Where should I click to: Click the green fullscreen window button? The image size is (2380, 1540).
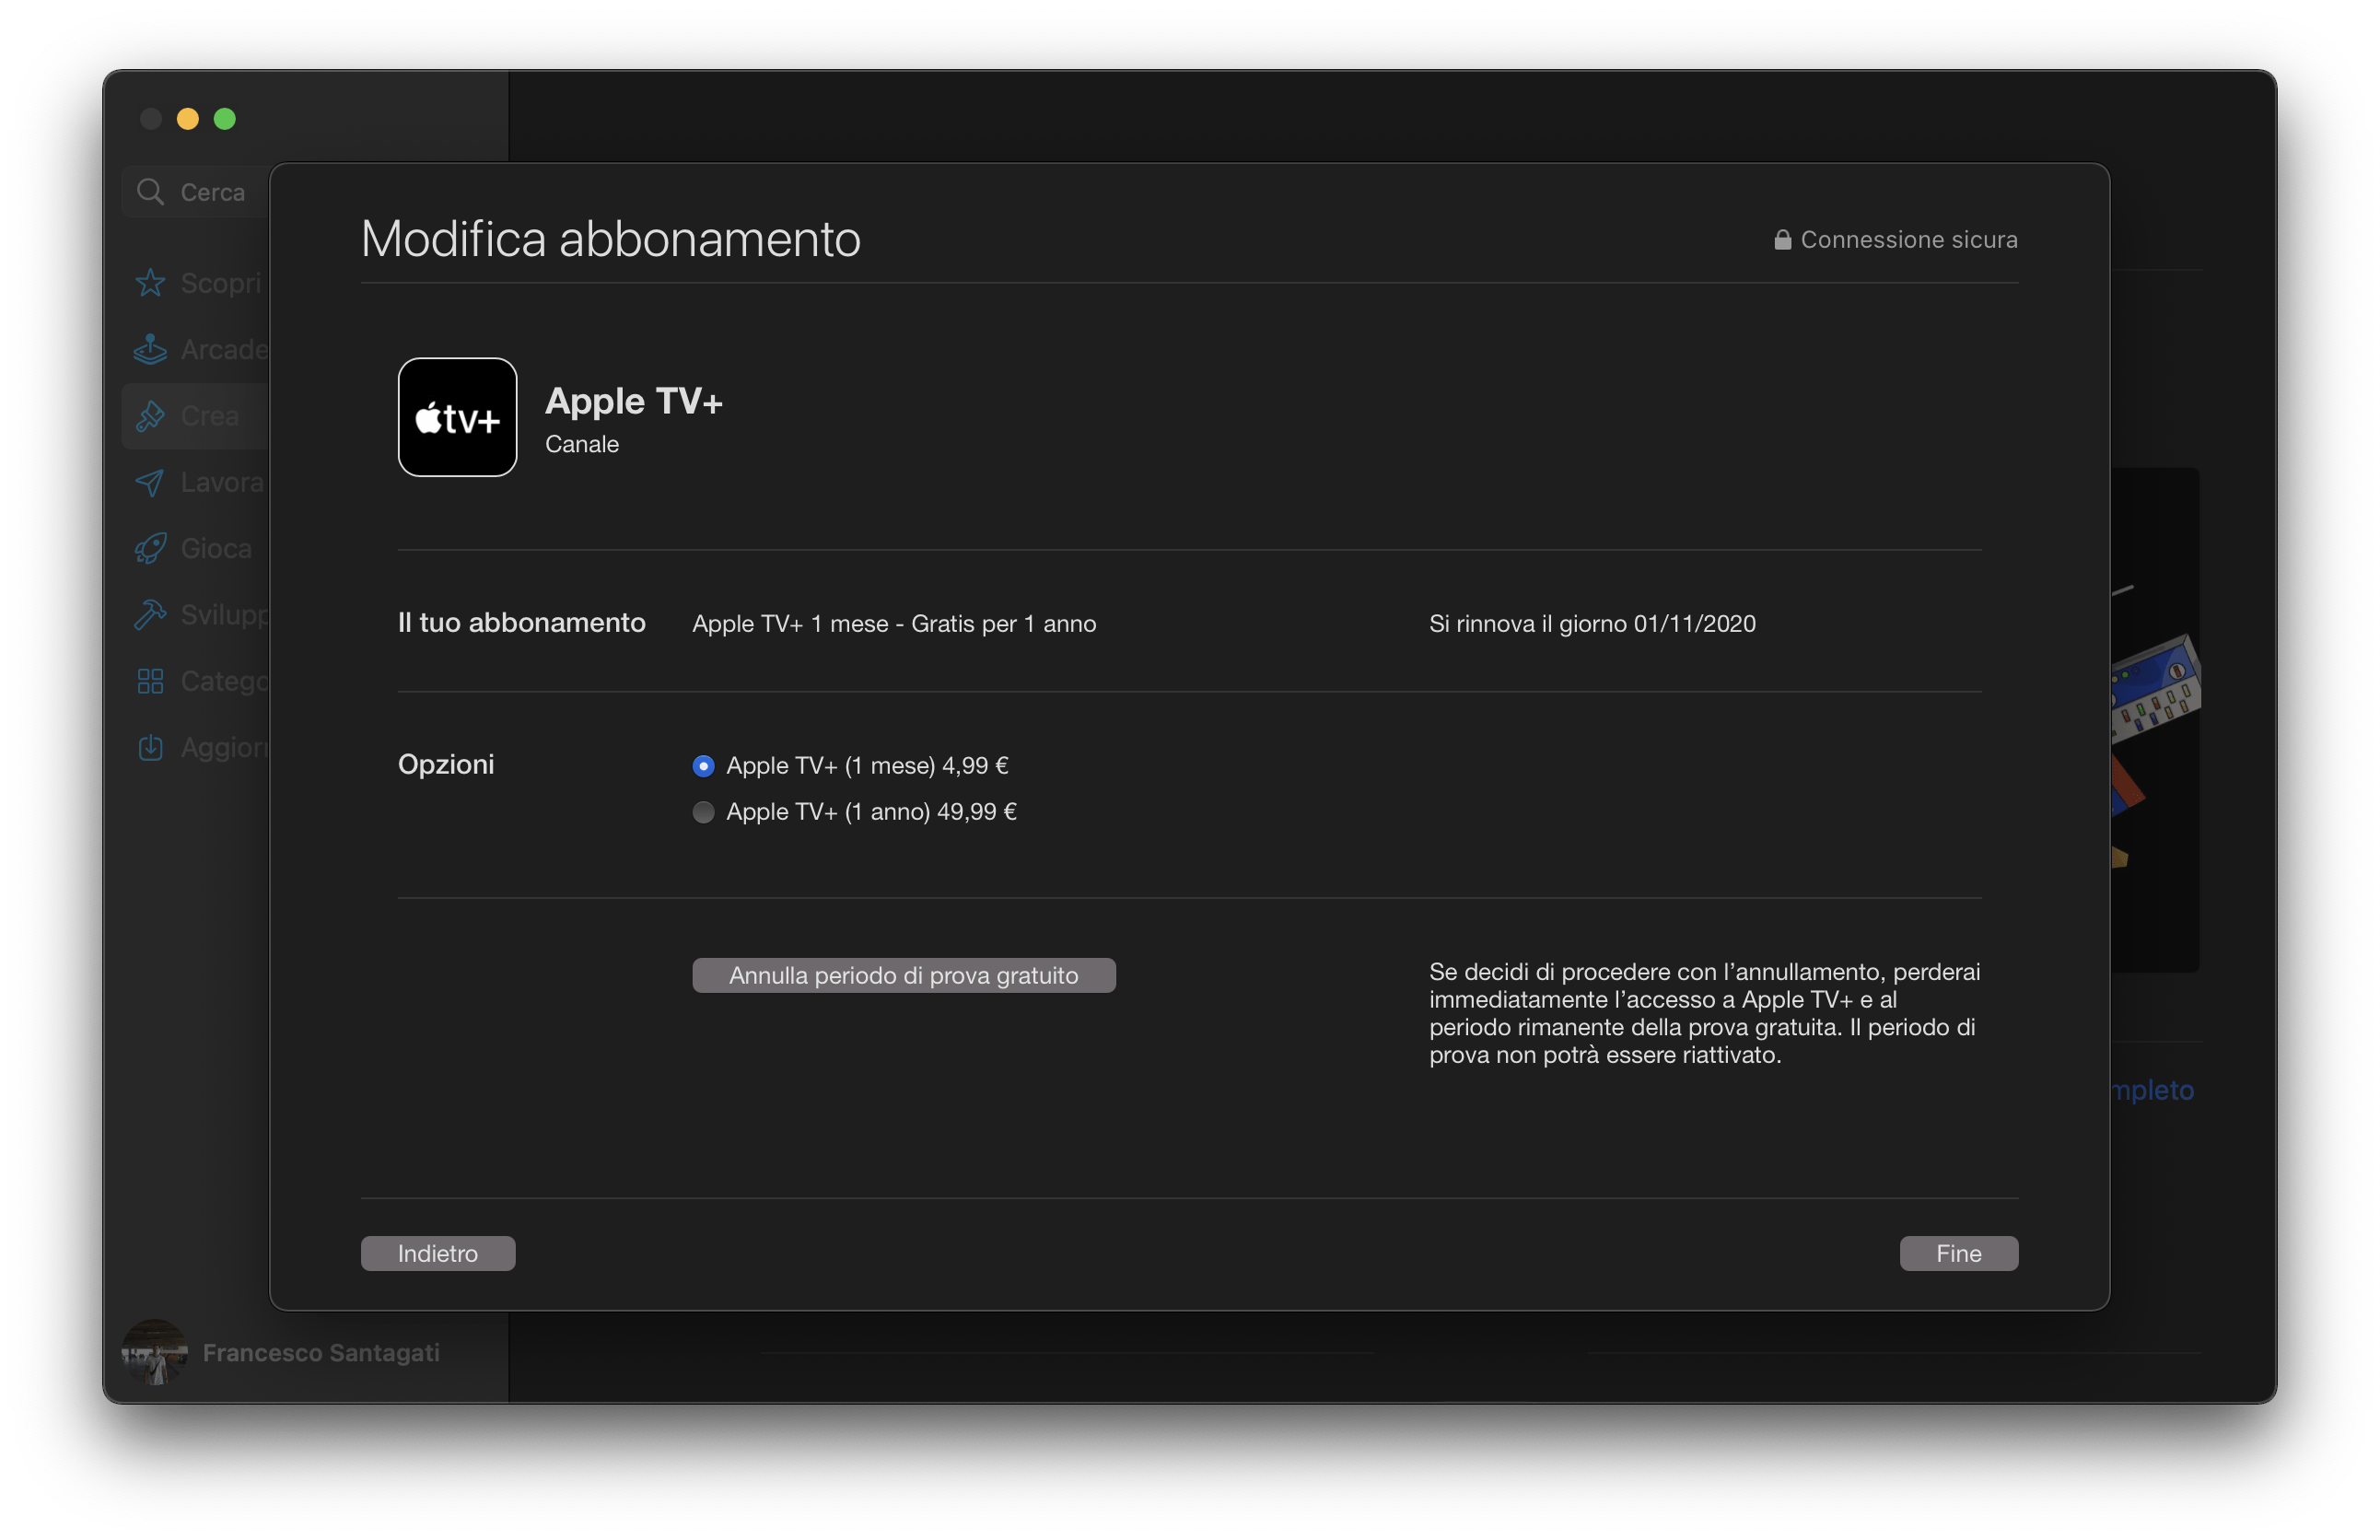point(225,119)
